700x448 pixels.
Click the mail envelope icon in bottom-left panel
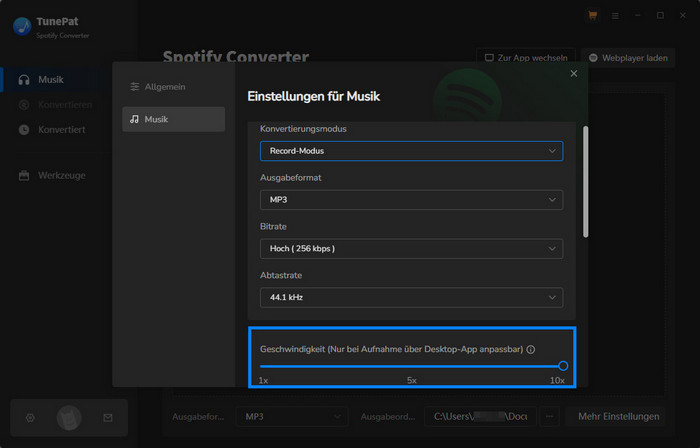pos(108,418)
